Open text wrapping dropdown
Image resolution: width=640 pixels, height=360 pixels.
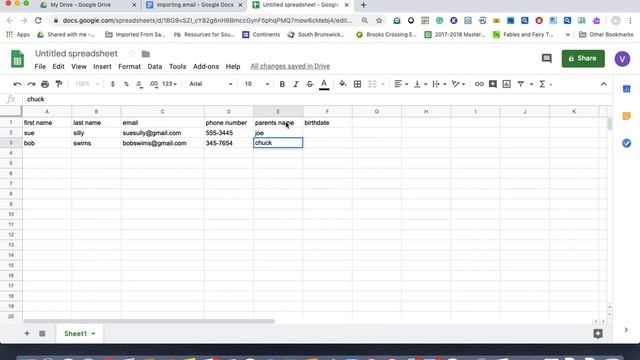point(439,84)
